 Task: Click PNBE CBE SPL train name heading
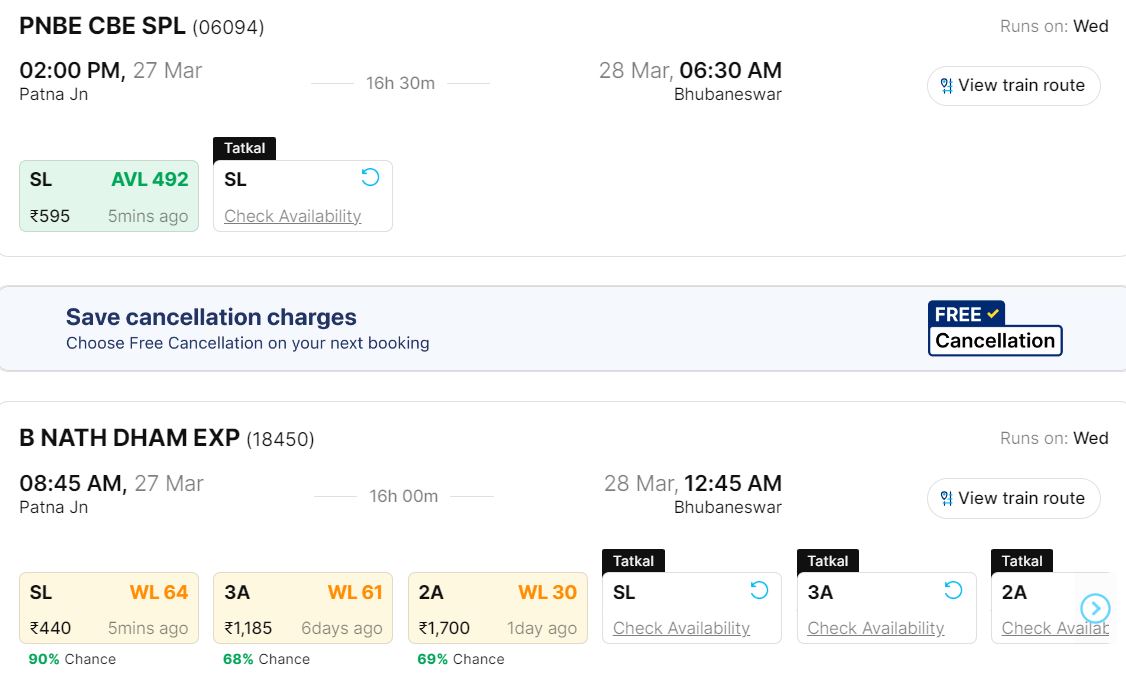click(x=102, y=27)
